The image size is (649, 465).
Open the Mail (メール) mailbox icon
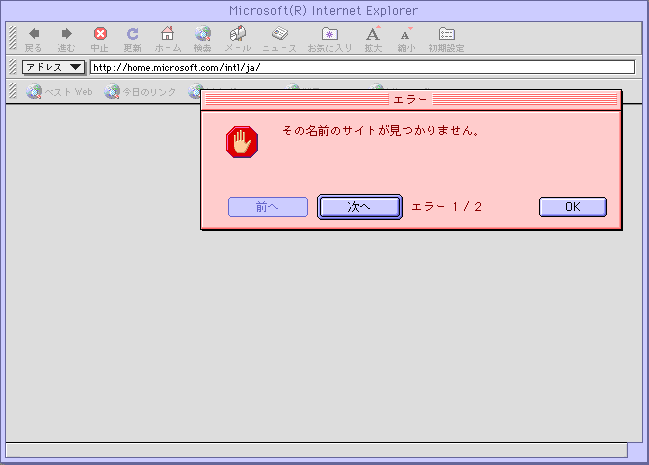click(x=238, y=34)
